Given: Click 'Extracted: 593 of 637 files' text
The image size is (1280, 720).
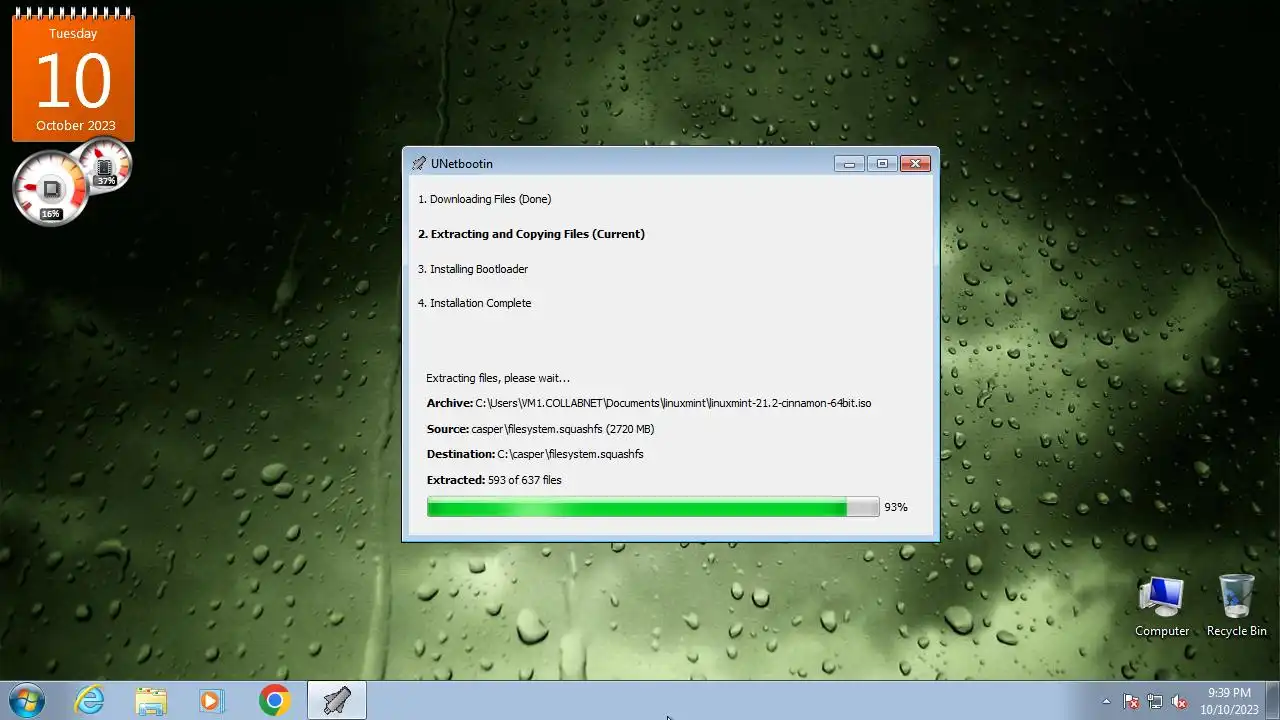Looking at the screenshot, I should point(494,480).
